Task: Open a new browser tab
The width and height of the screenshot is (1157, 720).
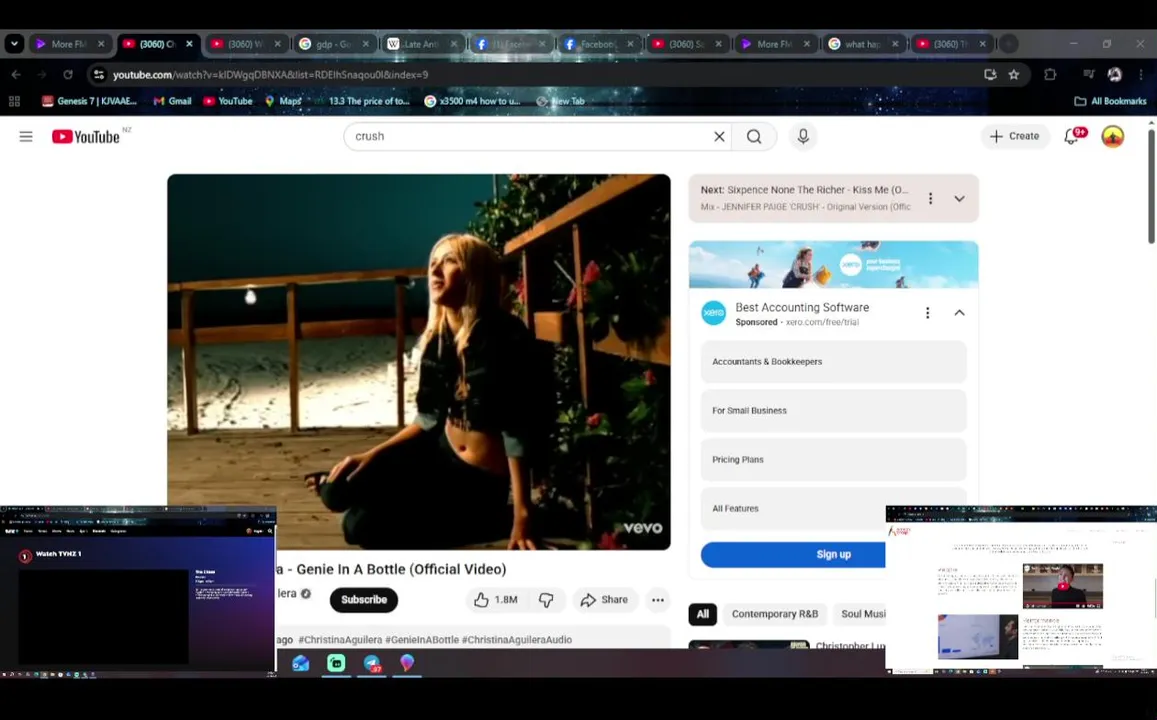Action: point(1009,44)
